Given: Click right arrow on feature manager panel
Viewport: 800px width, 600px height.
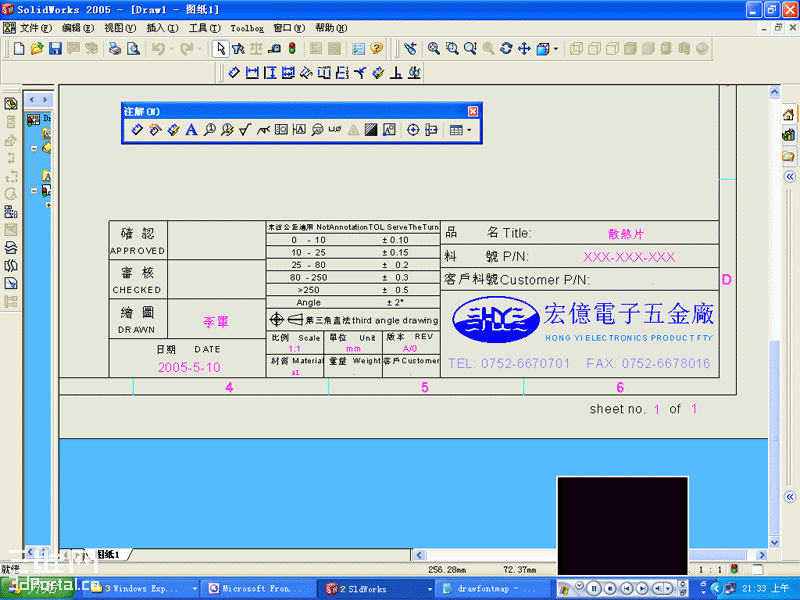Looking at the screenshot, I should 45,99.
